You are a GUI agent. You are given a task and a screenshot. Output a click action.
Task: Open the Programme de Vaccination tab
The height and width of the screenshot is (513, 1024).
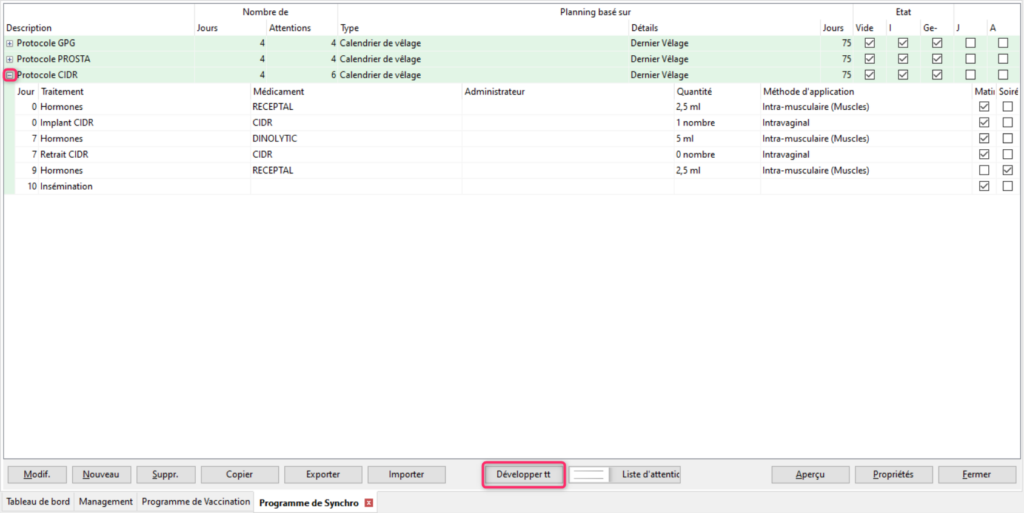[196, 502]
